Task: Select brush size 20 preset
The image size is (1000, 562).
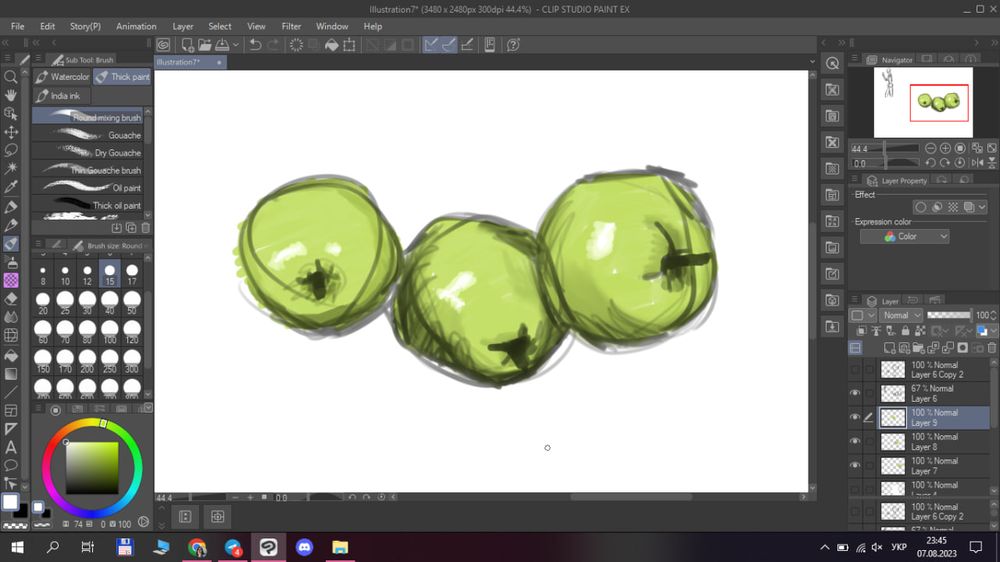Action: 43,302
